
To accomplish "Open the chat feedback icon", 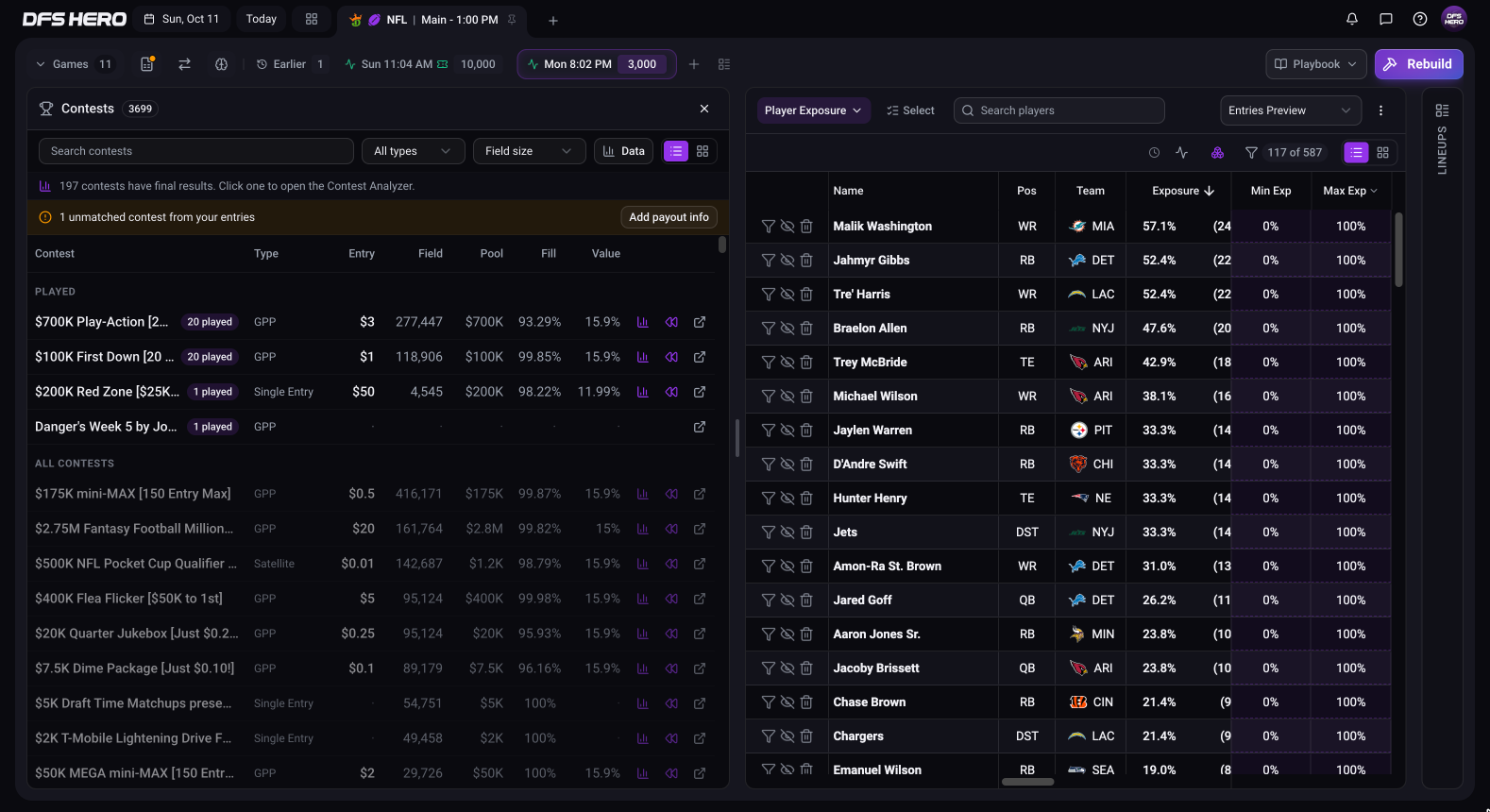I will pos(1386,19).
